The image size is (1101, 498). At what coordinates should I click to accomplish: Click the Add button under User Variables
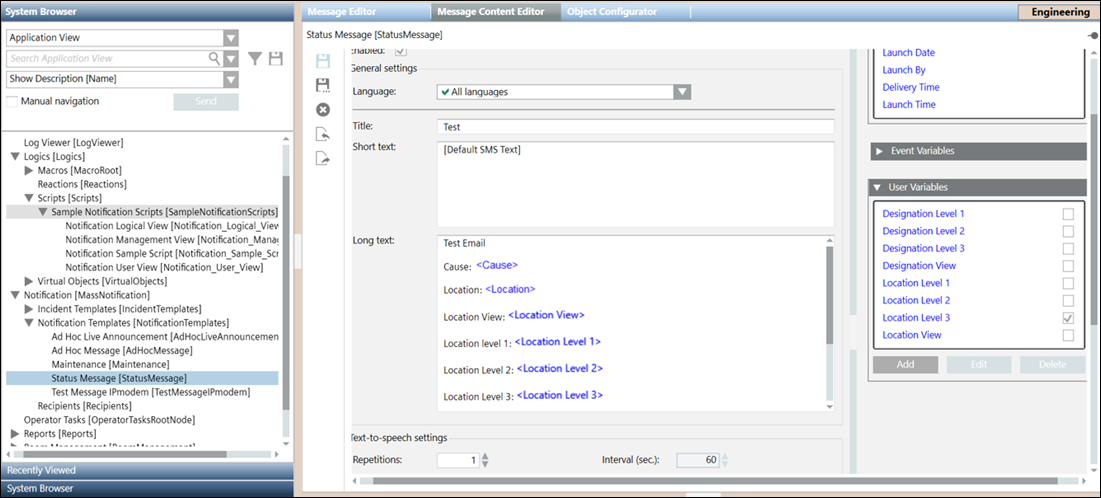tap(905, 365)
